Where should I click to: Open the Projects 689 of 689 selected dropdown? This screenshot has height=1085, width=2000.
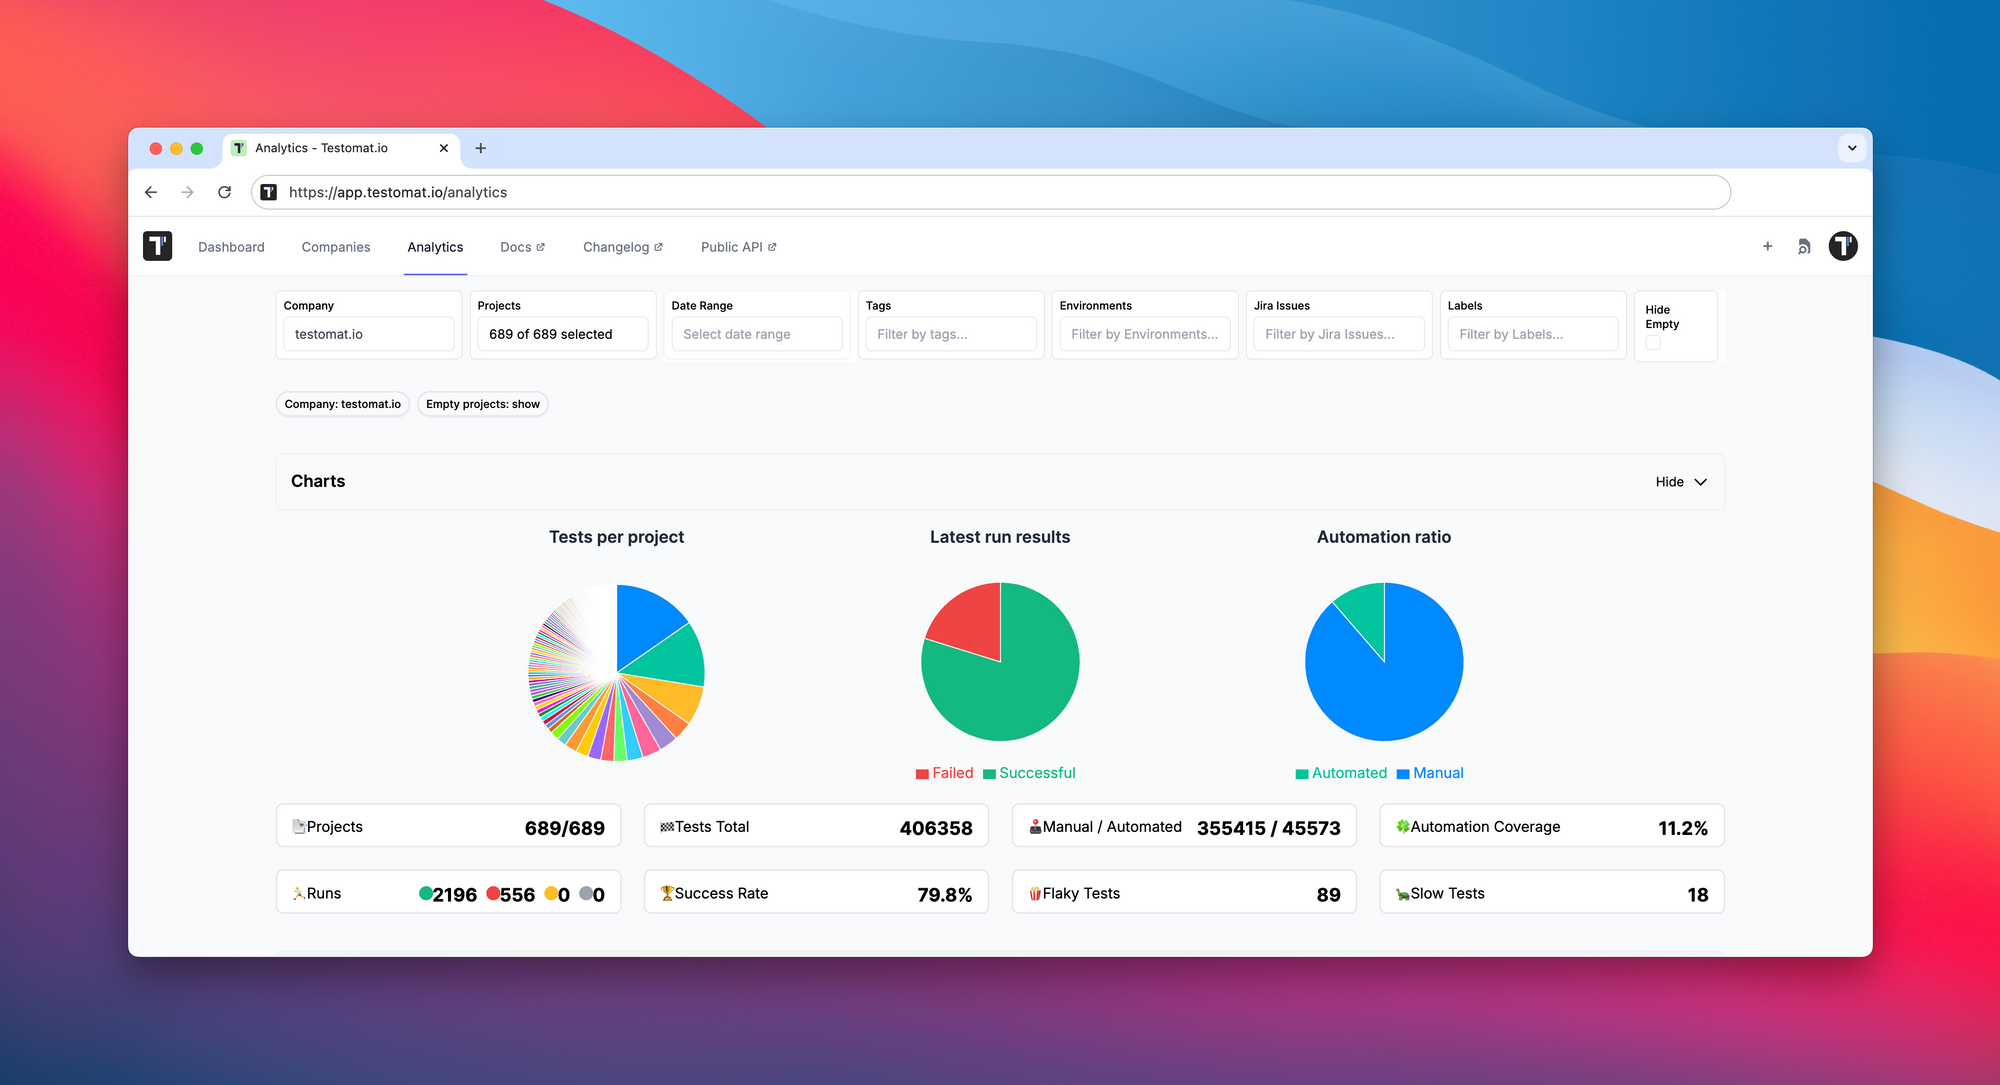(563, 334)
